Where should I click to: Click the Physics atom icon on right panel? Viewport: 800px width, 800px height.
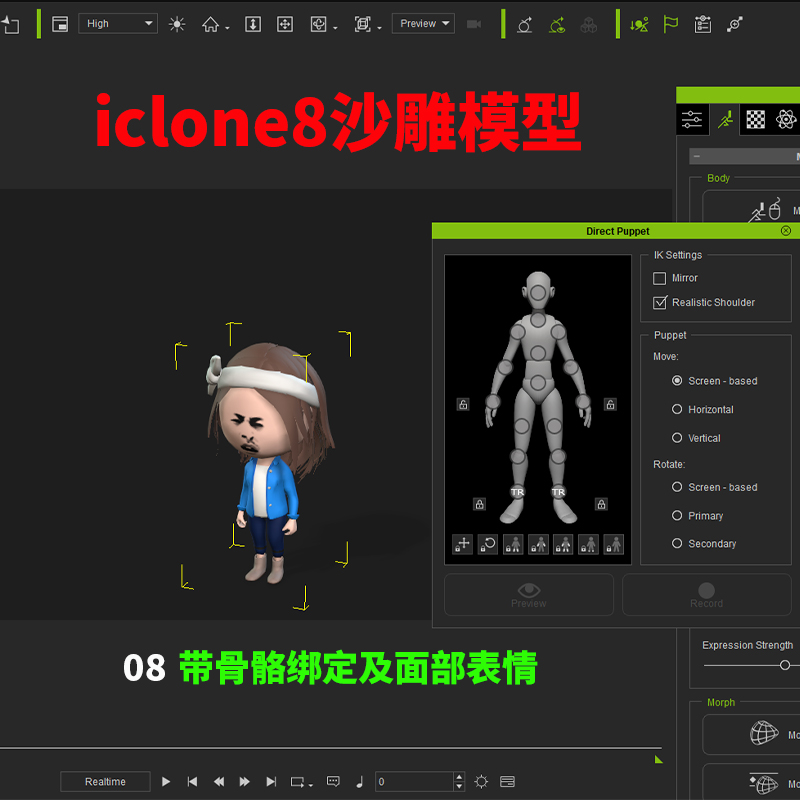click(786, 119)
